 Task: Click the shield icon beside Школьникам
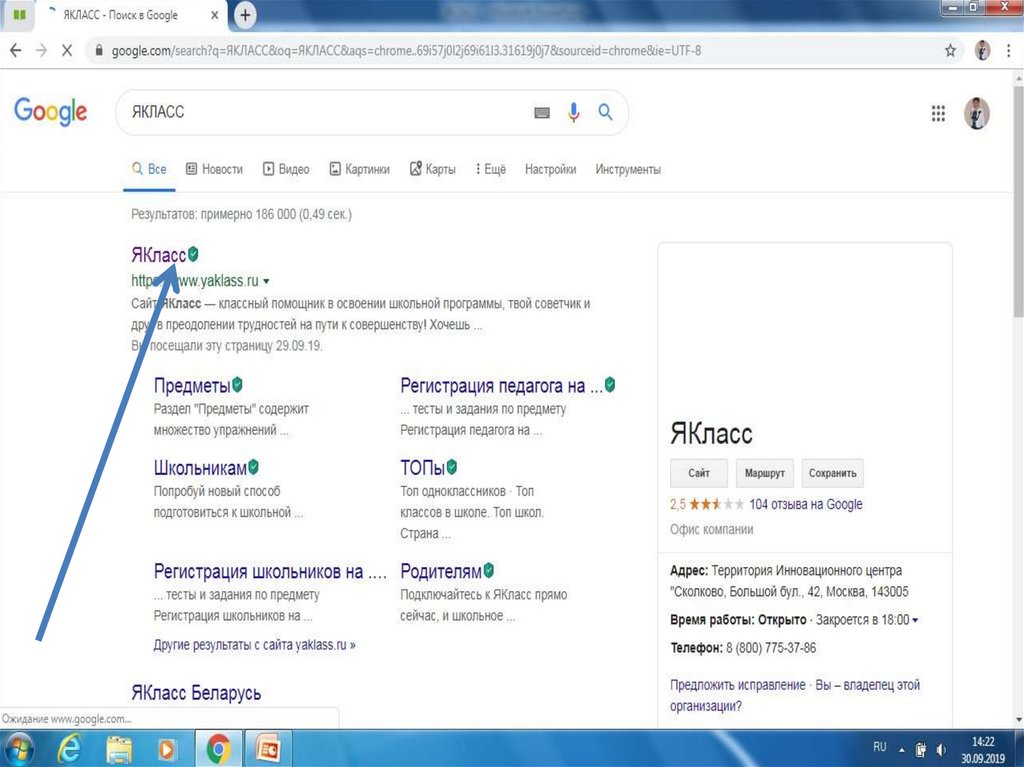click(253, 466)
